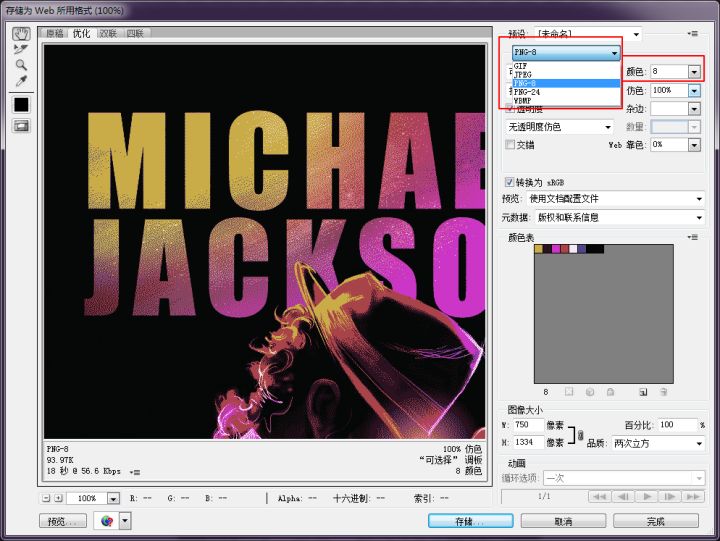Switch to the 双联 tab
Screen dimensions: 720x541
tap(108, 33)
